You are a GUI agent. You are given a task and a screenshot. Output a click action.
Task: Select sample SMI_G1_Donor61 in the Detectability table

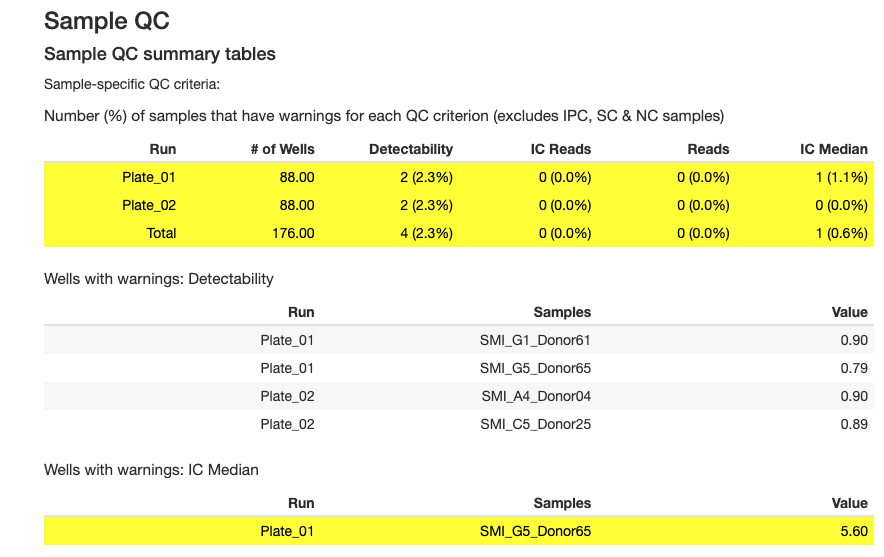coord(535,340)
